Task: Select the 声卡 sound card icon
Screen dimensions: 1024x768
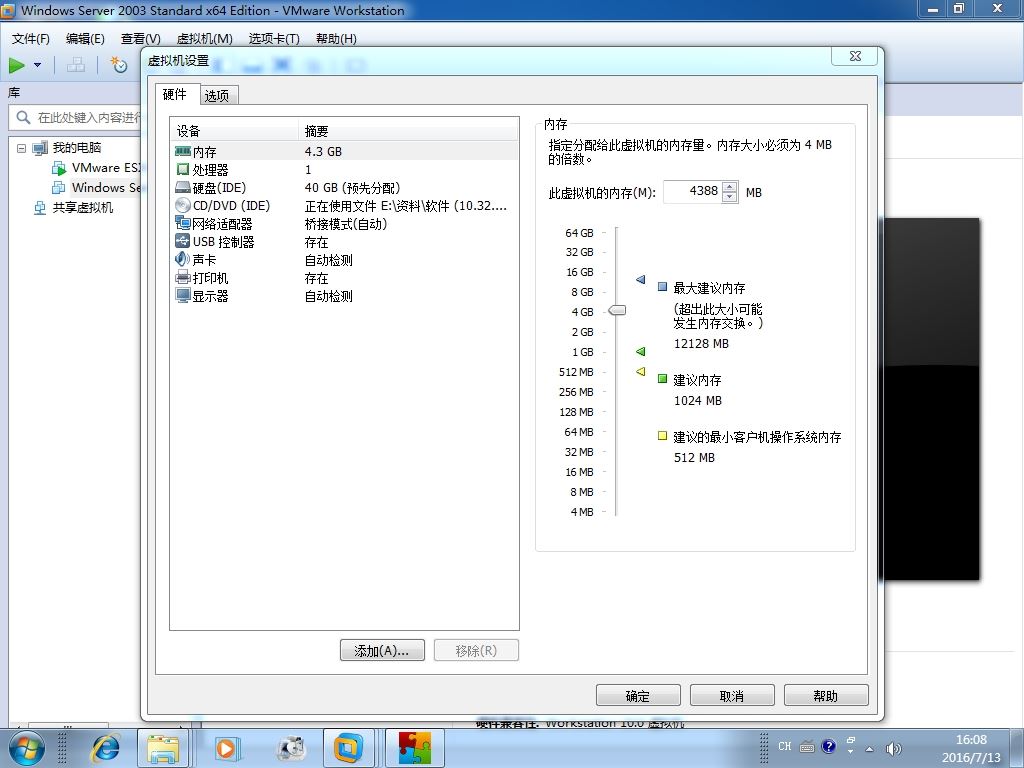Action: (x=183, y=259)
